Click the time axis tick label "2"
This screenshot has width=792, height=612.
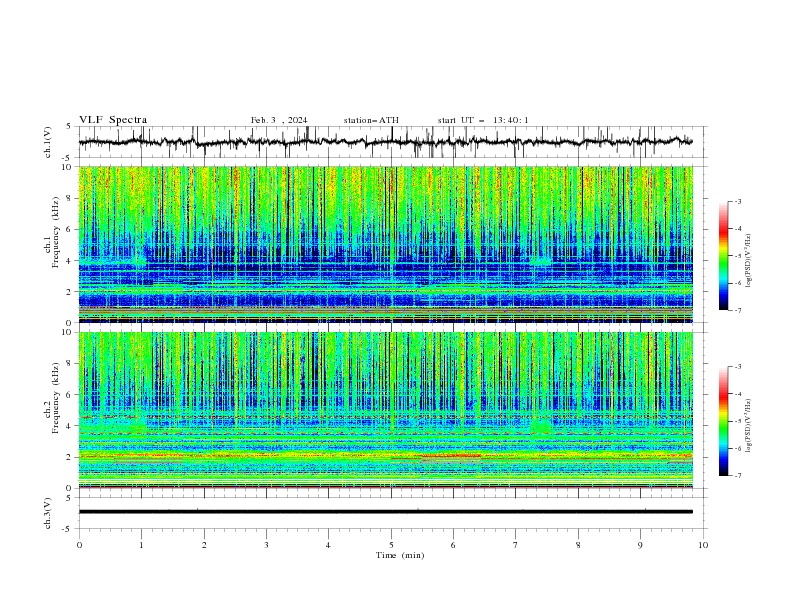tap(204, 545)
